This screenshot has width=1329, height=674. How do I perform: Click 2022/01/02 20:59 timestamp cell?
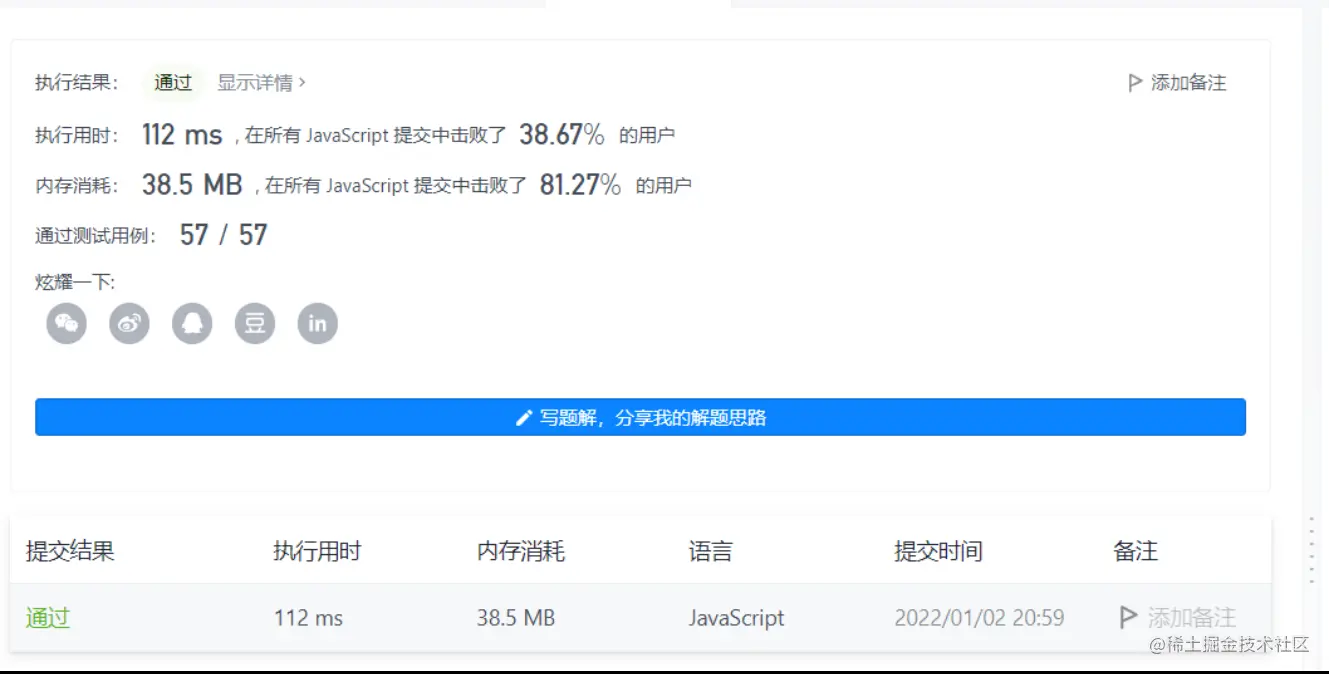point(979,618)
